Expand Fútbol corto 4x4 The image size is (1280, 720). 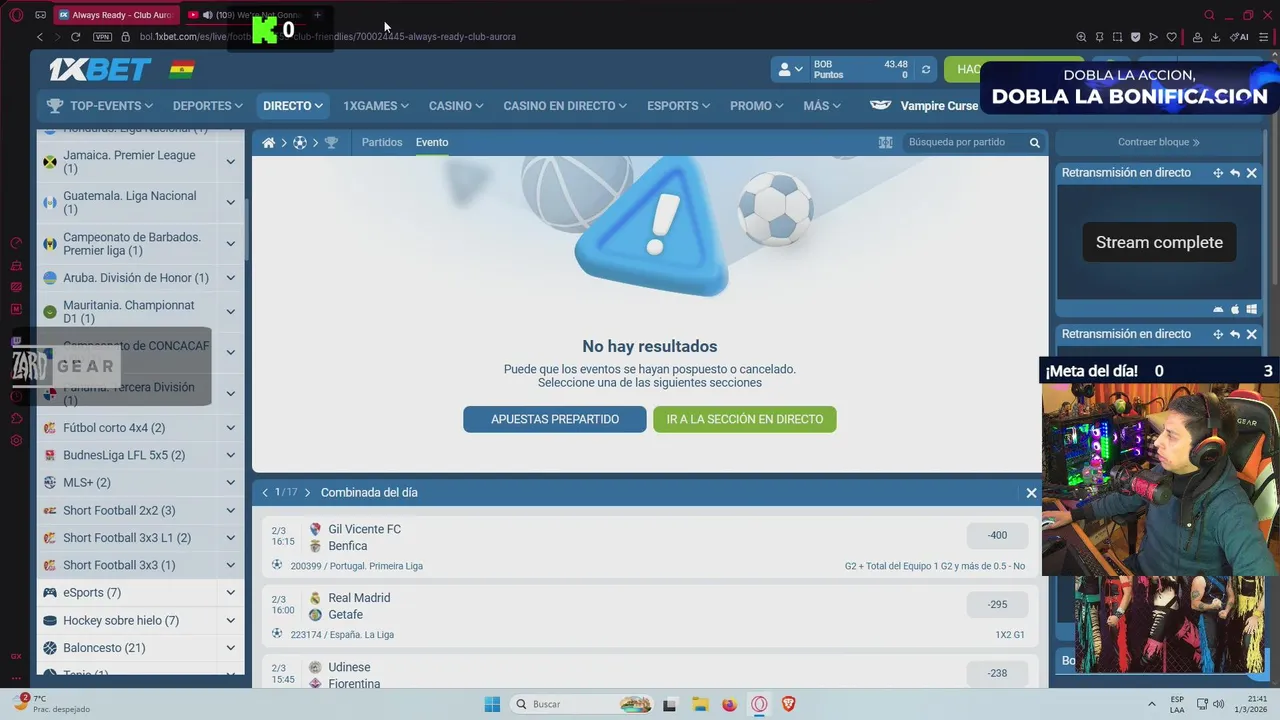(x=230, y=428)
